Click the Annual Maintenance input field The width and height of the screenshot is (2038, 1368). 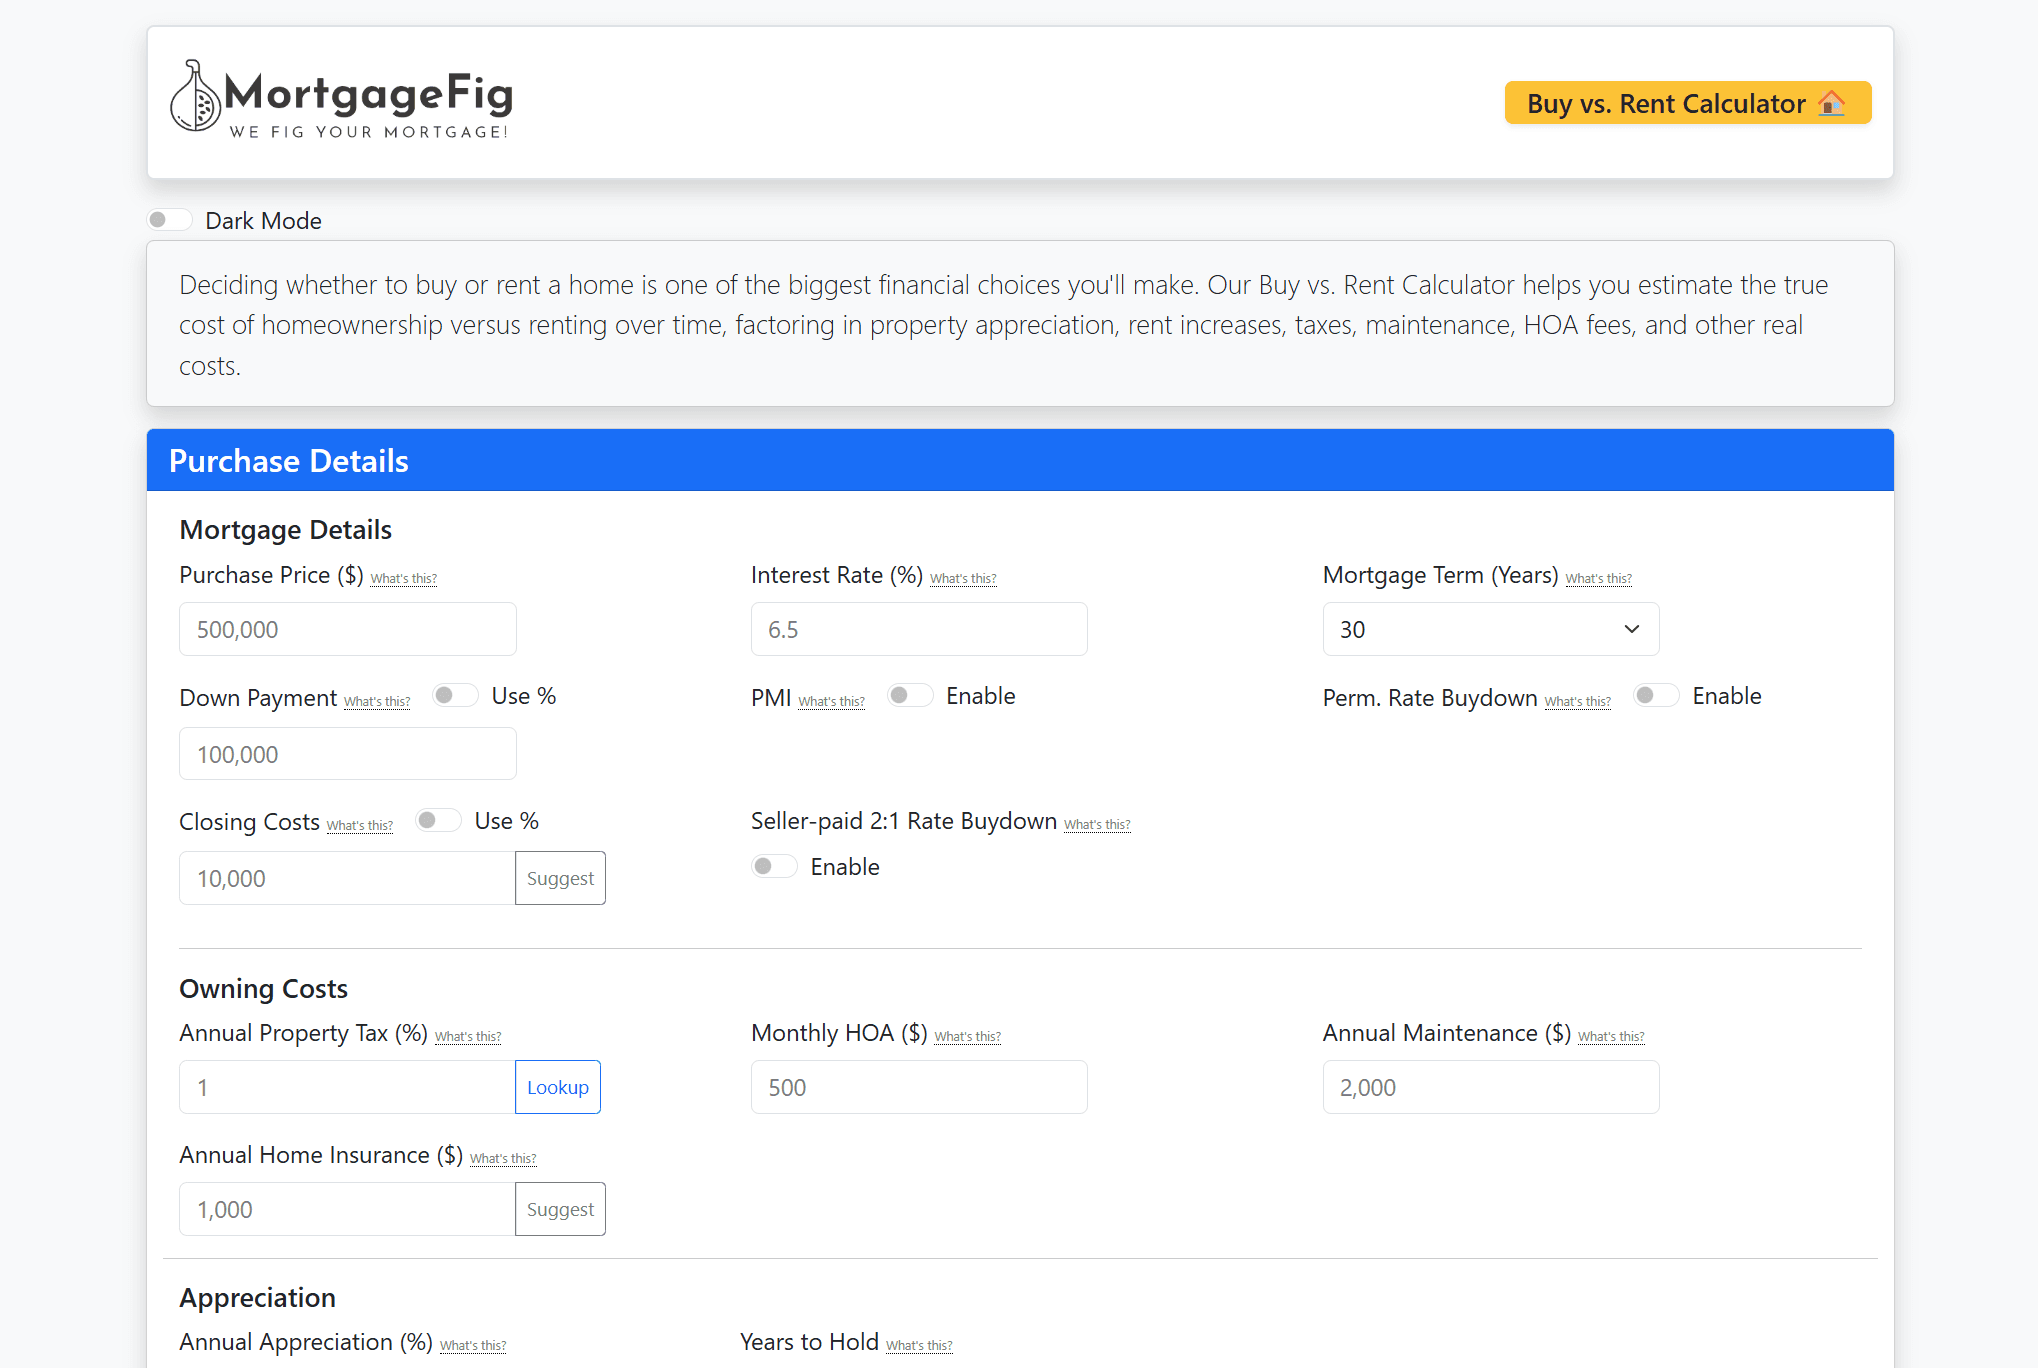point(1489,1086)
